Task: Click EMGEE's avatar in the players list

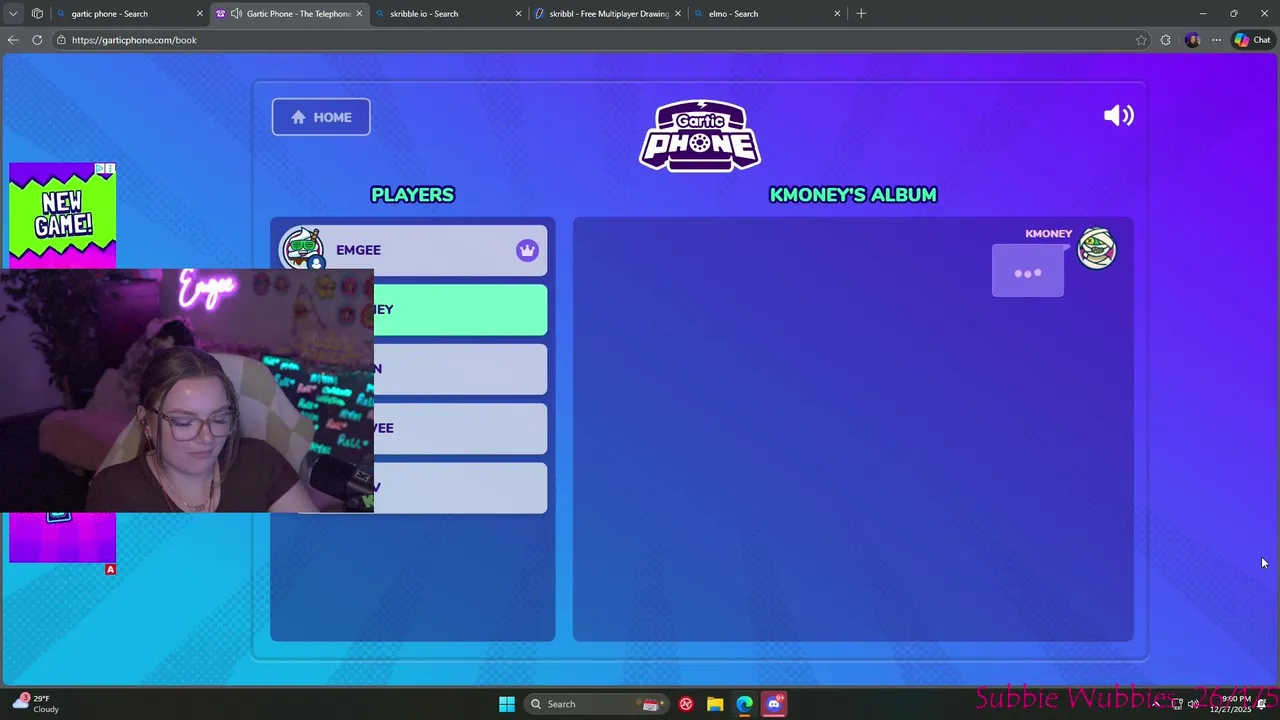Action: (303, 249)
